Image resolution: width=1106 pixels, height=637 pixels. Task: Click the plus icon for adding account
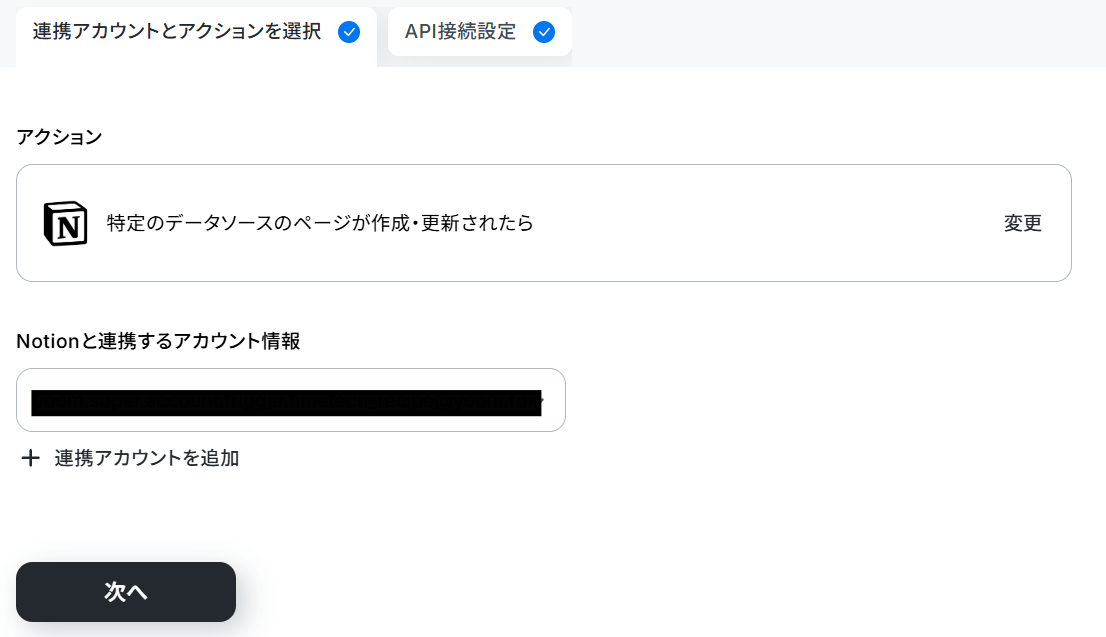[x=30, y=459]
